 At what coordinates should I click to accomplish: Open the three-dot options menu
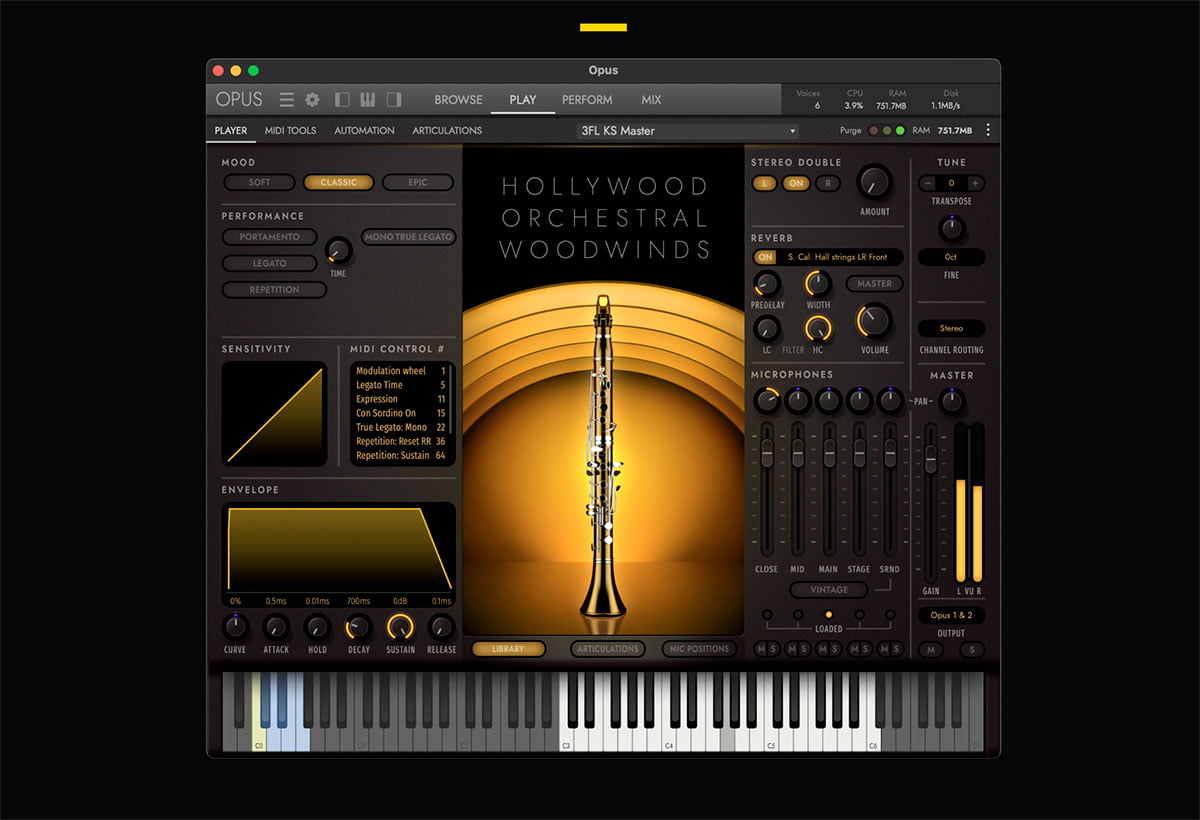coord(988,130)
